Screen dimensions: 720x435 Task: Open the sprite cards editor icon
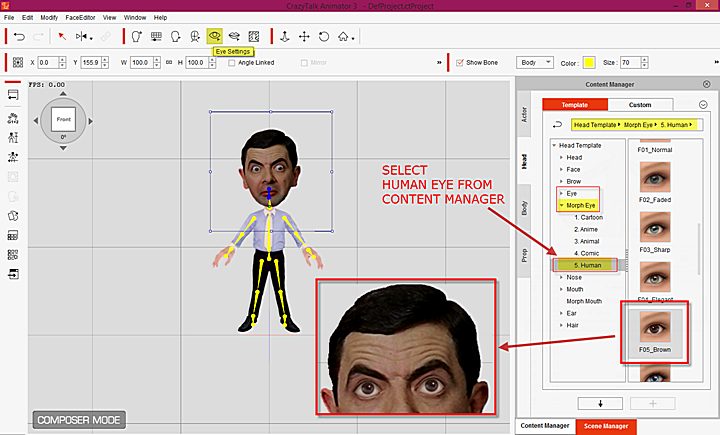(x=13, y=216)
